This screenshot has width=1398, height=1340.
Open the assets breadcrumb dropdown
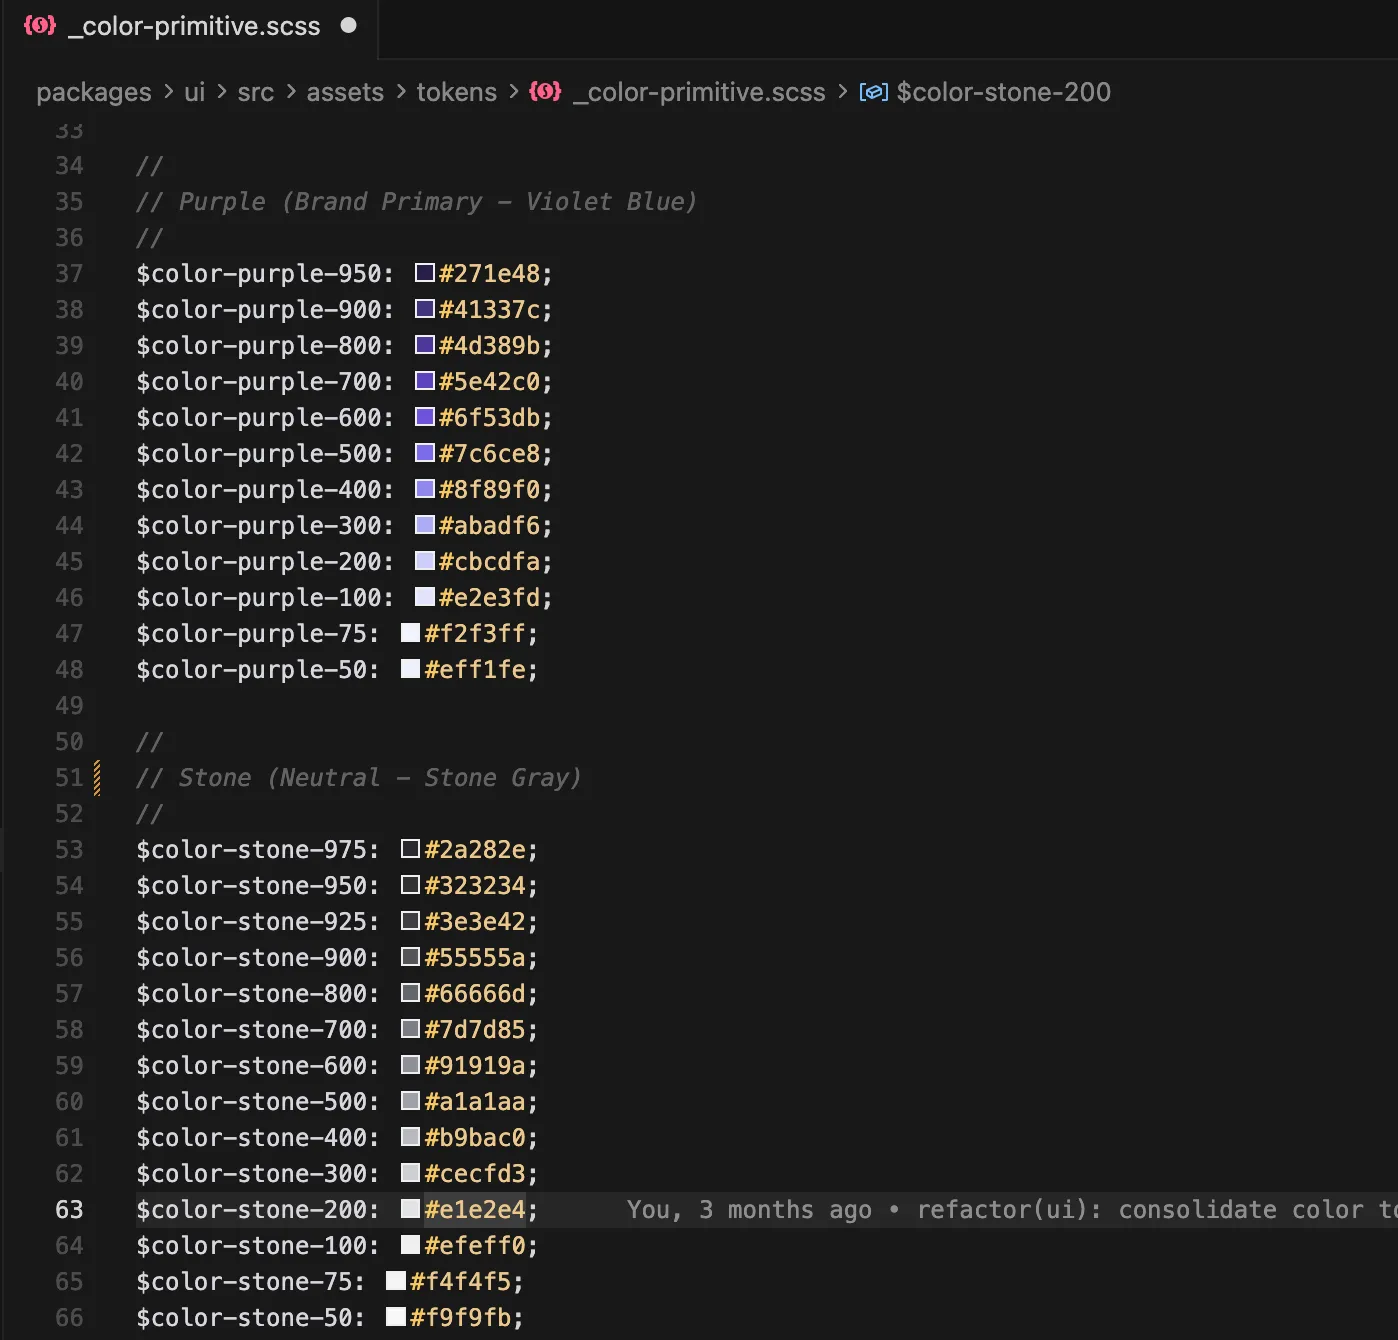pyautogui.click(x=345, y=92)
